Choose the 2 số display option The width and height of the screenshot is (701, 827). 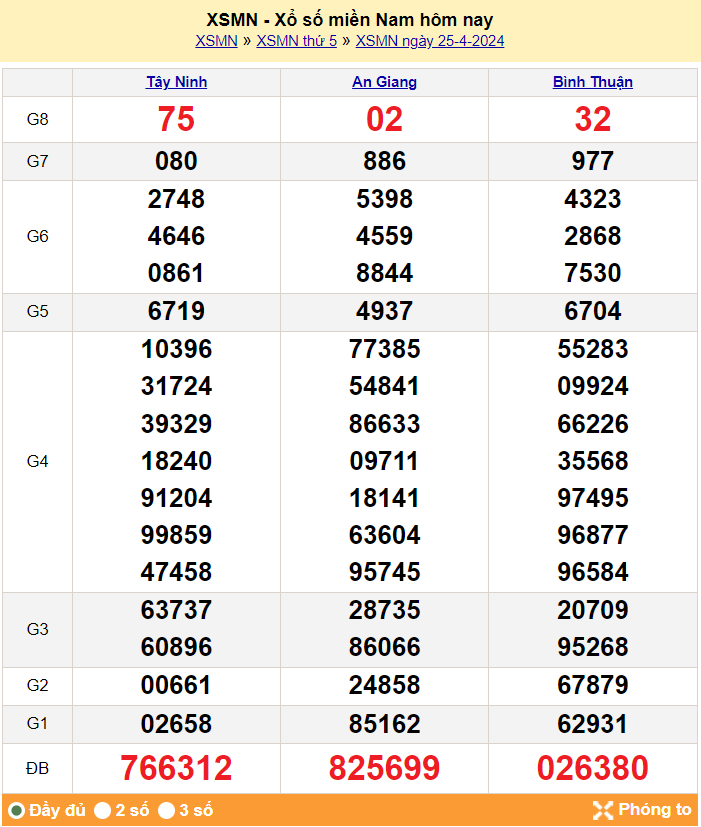103,810
